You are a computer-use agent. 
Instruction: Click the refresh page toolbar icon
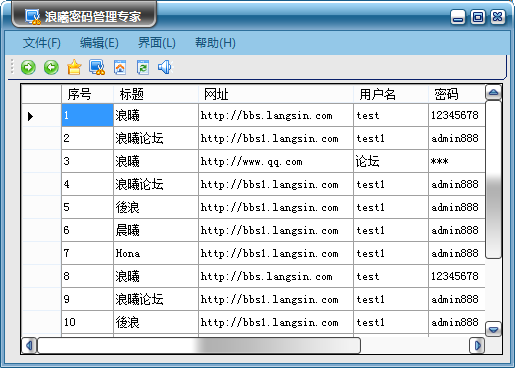pos(143,67)
